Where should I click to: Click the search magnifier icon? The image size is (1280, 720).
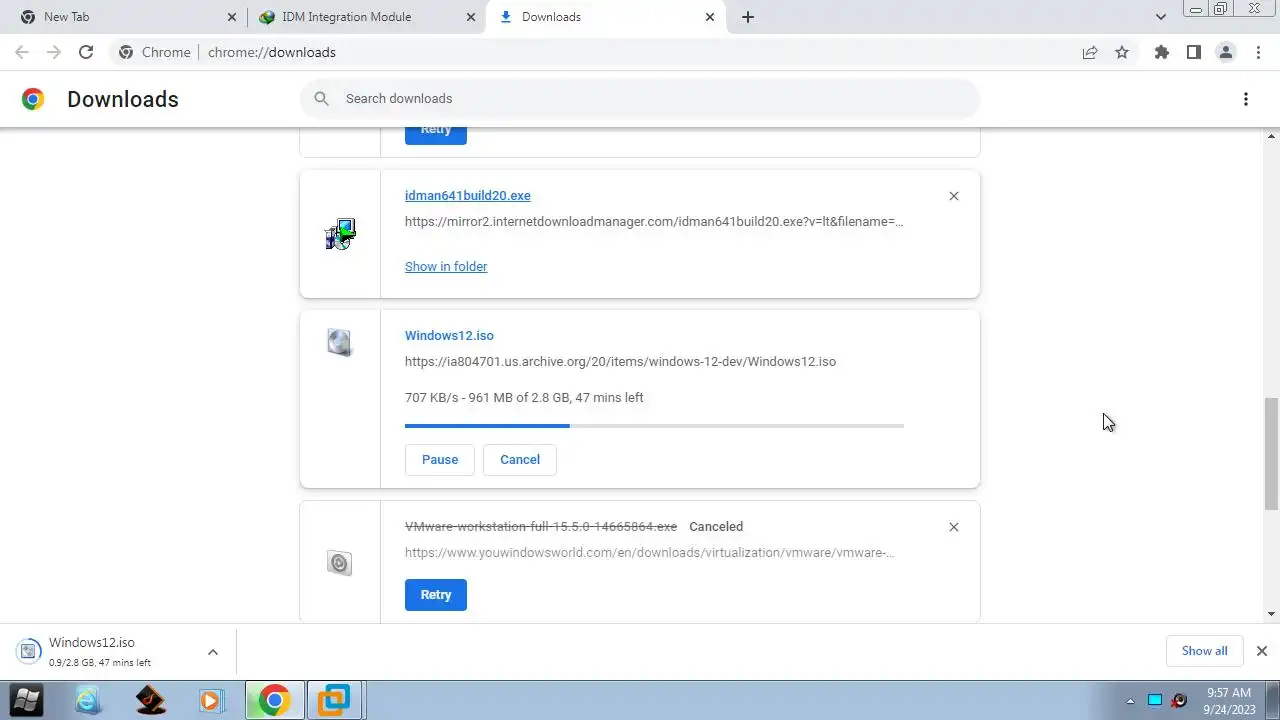321,98
